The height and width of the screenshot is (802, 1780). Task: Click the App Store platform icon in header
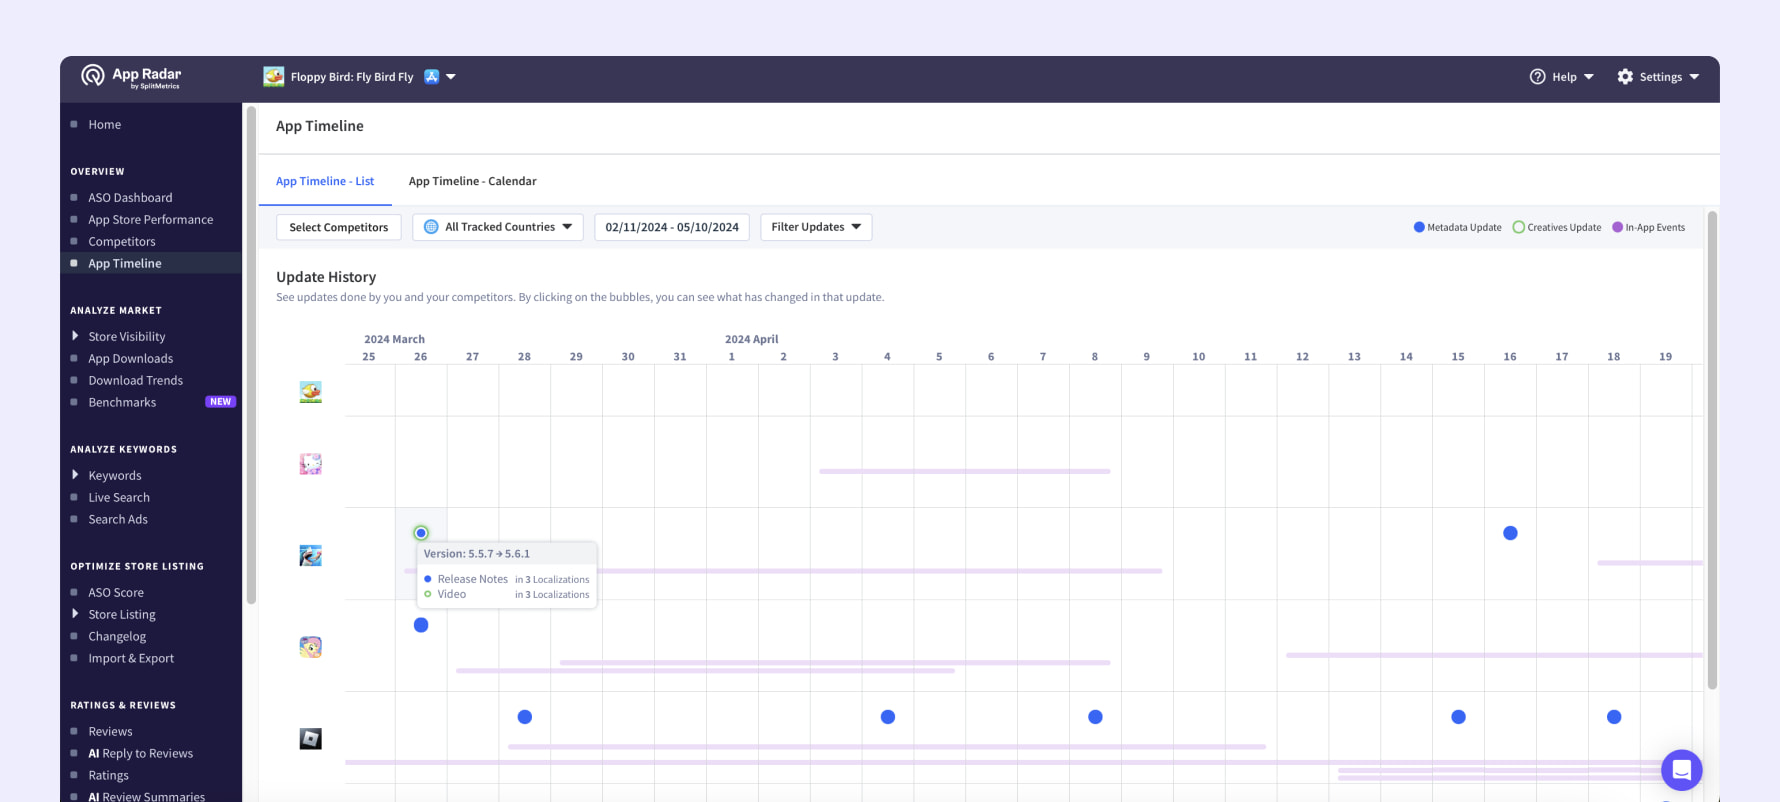pyautogui.click(x=432, y=77)
